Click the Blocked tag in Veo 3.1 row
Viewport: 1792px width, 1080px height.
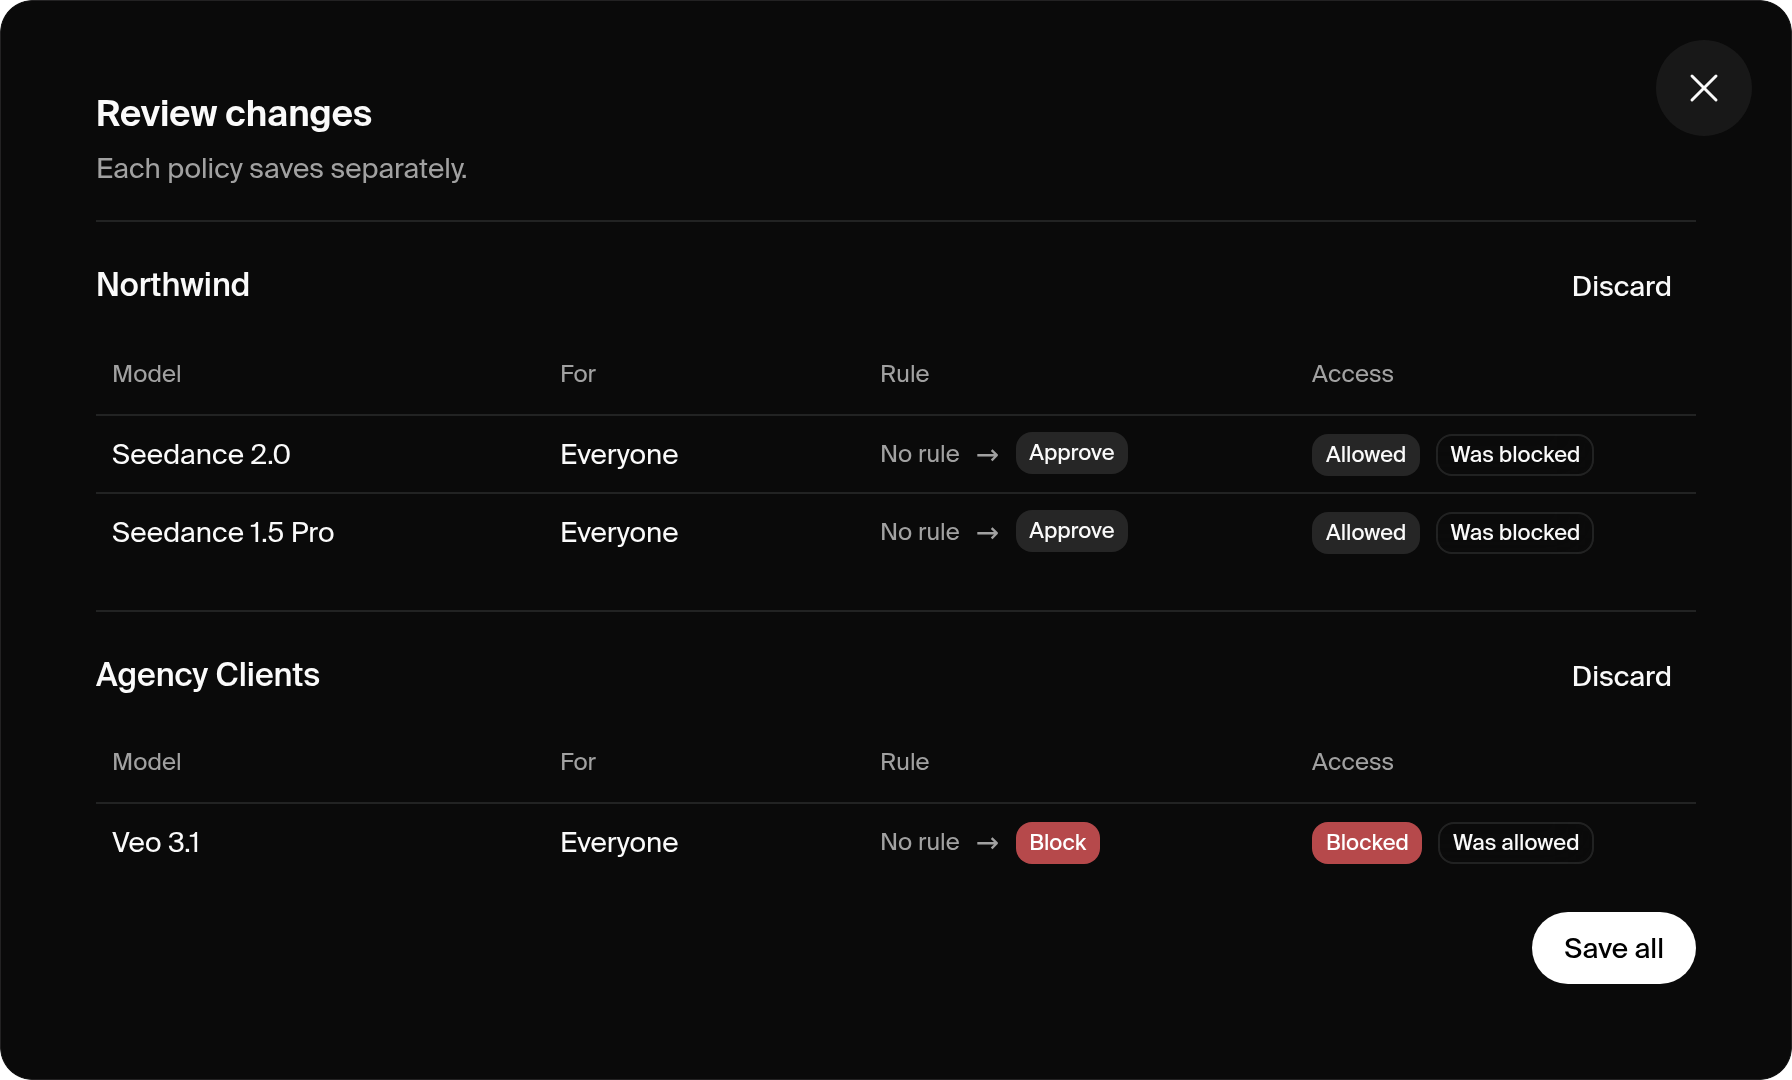[x=1366, y=843]
